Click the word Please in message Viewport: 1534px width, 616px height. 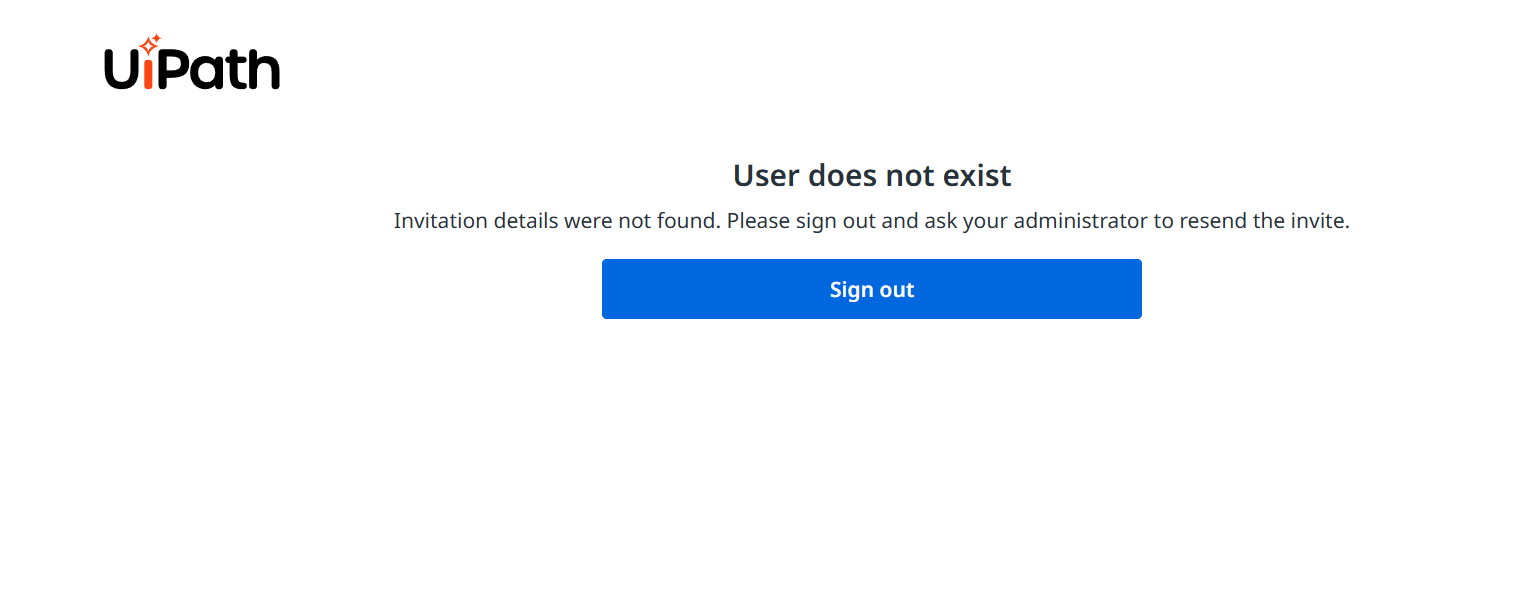[x=759, y=221]
